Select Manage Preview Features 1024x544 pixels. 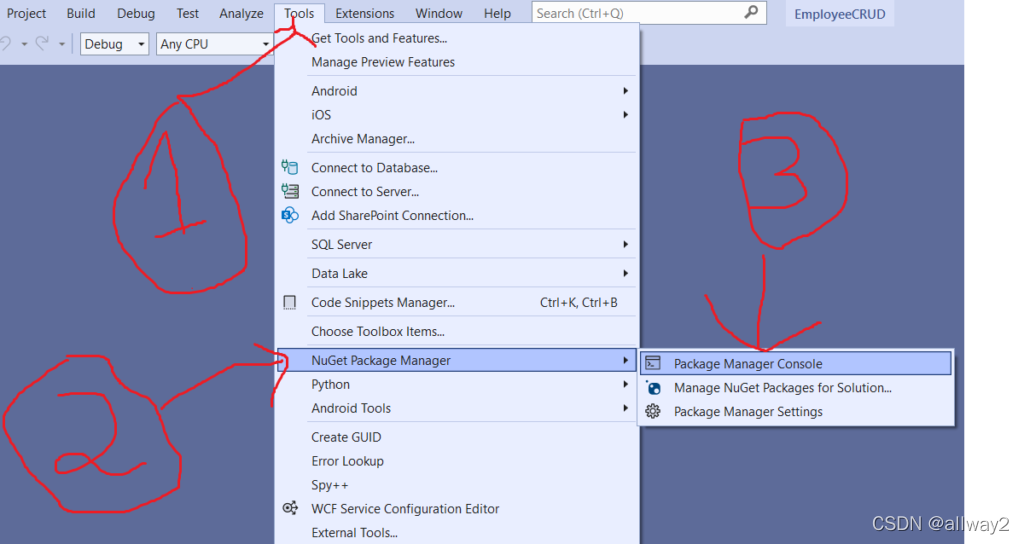(383, 62)
